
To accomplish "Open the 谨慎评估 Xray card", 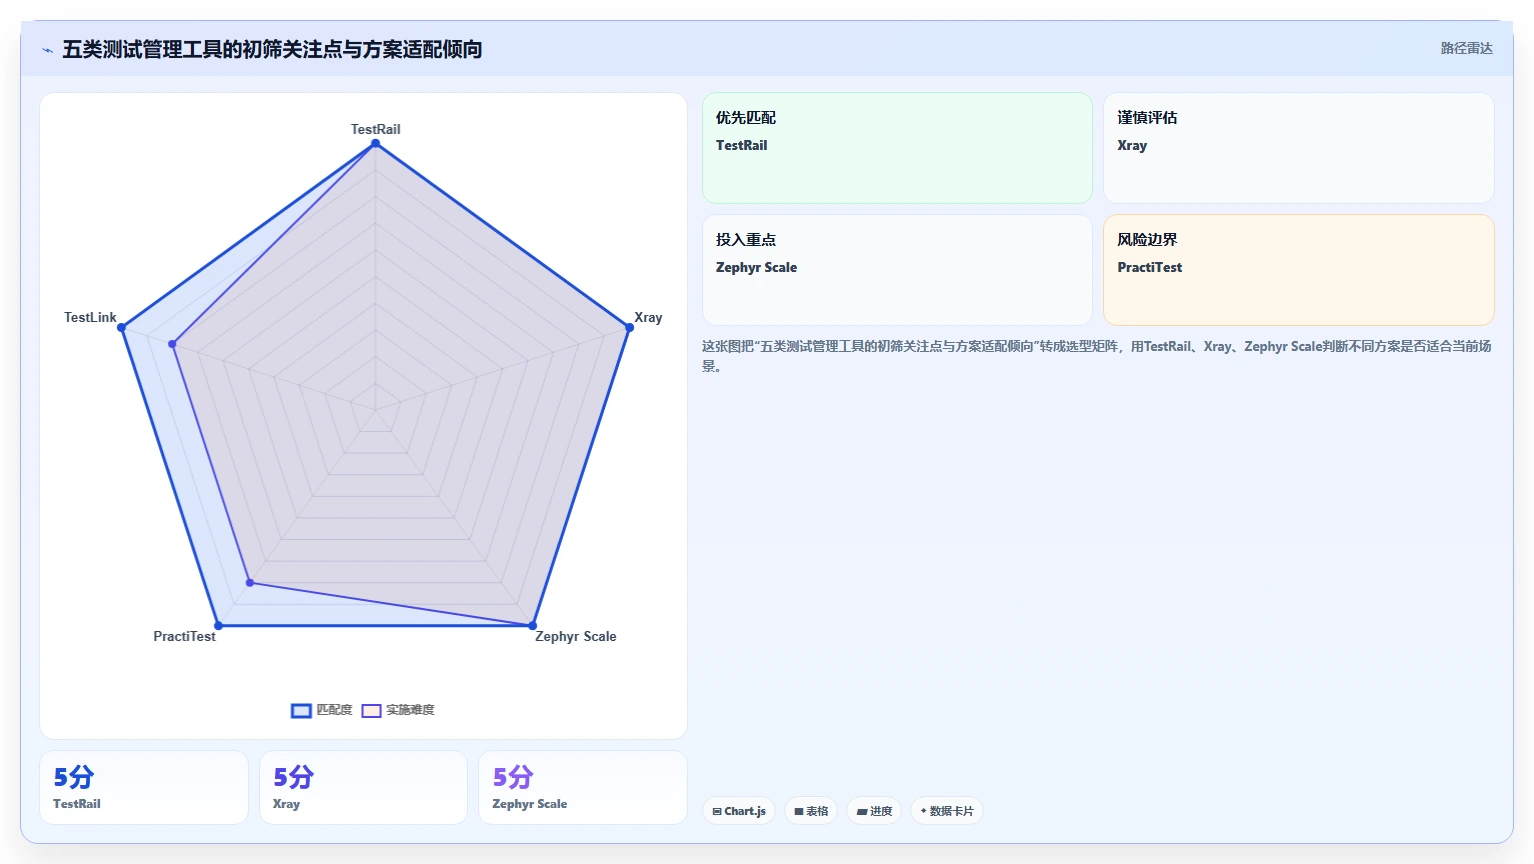I will click(1299, 148).
